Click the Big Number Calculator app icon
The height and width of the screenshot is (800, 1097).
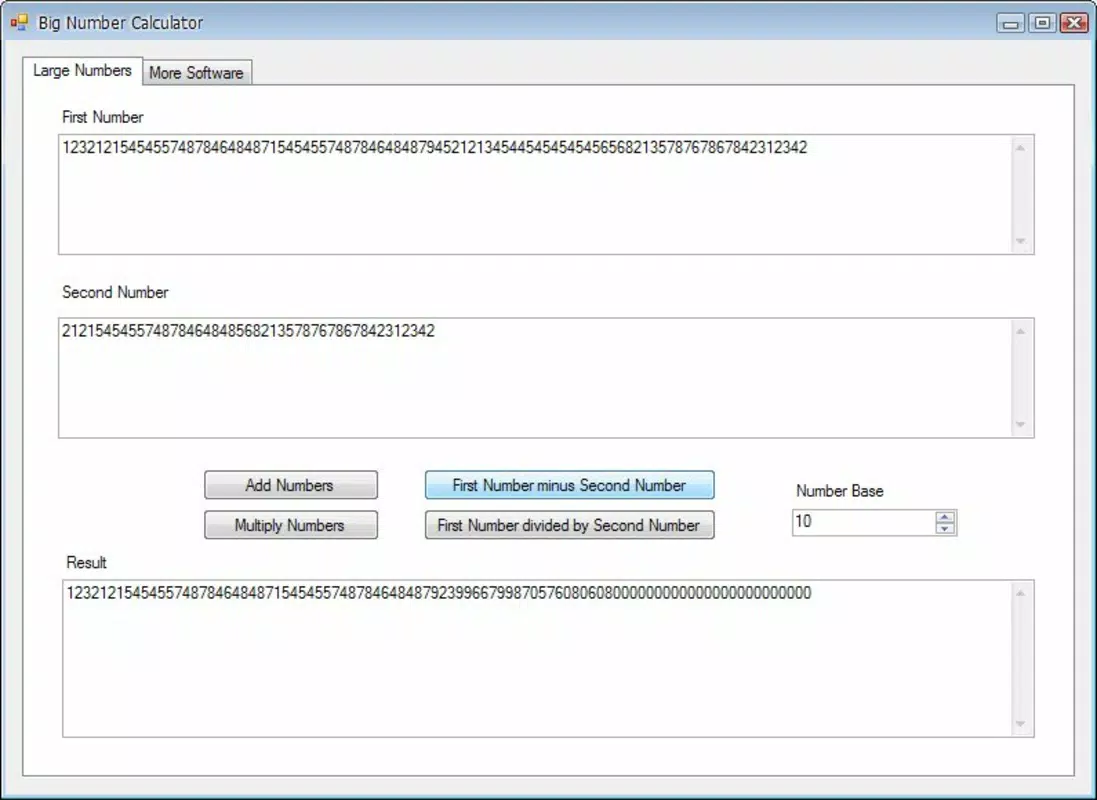click(x=19, y=22)
